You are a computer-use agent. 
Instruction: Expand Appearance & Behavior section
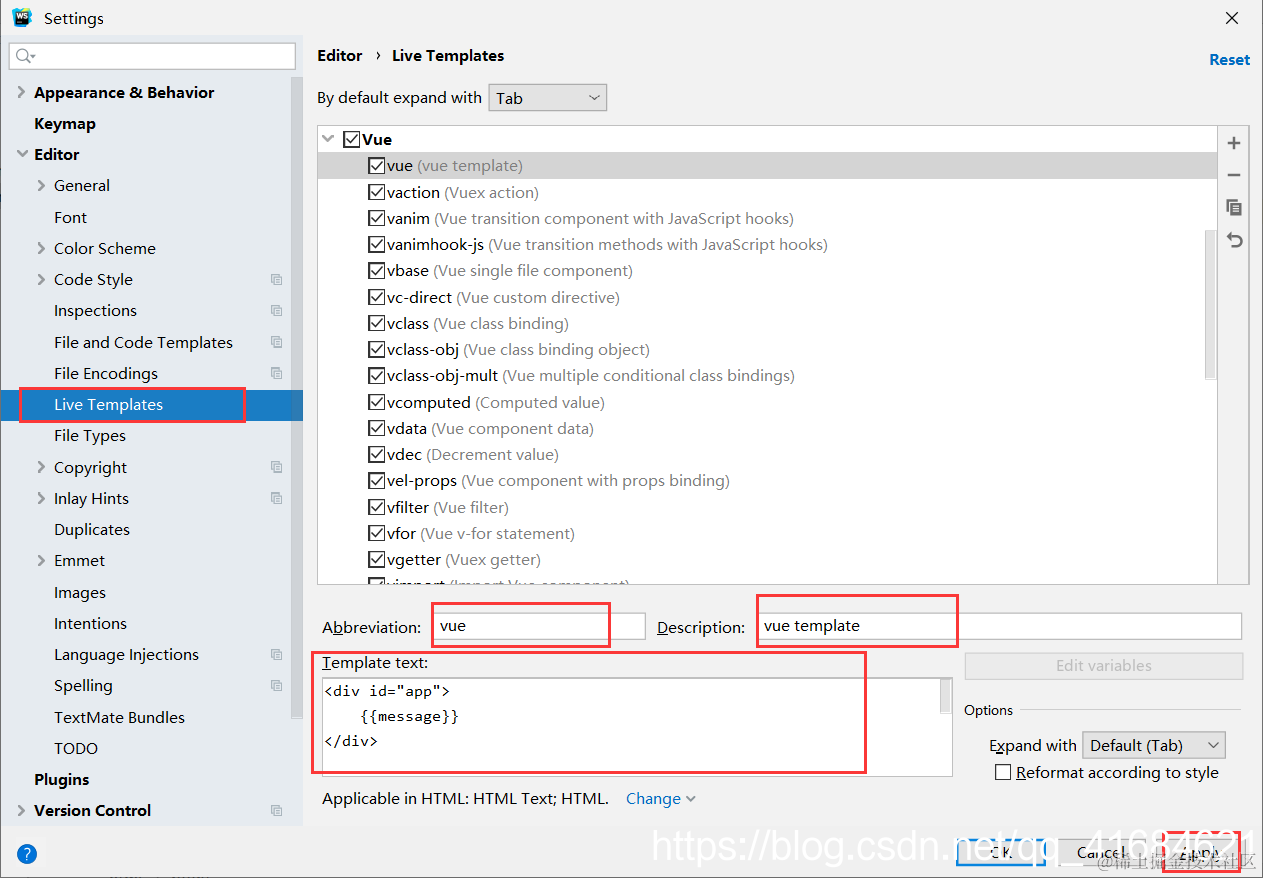[21, 92]
